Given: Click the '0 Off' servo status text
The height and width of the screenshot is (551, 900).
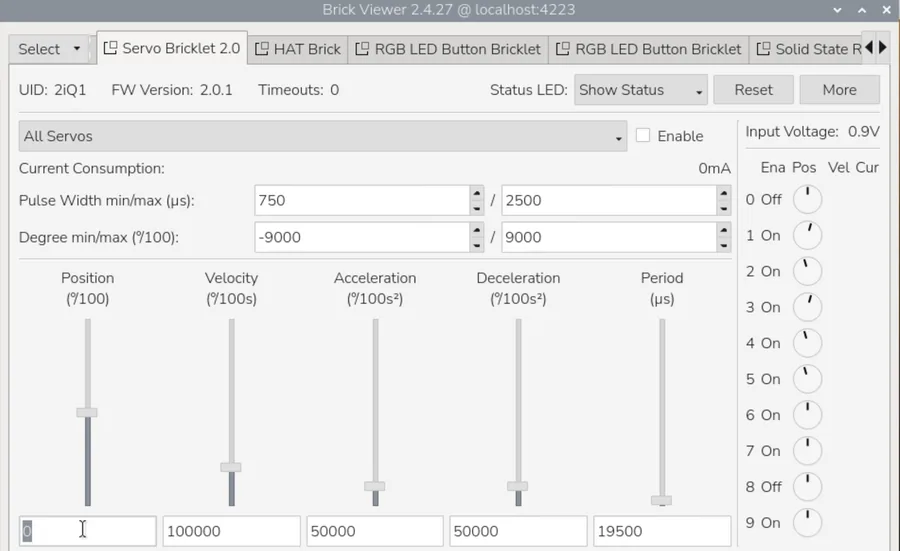Looking at the screenshot, I should coord(763,200).
